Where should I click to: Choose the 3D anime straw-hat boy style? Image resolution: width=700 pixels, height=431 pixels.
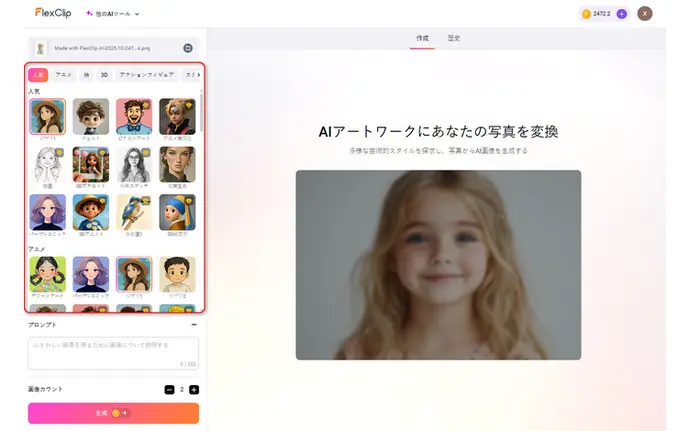point(91,212)
